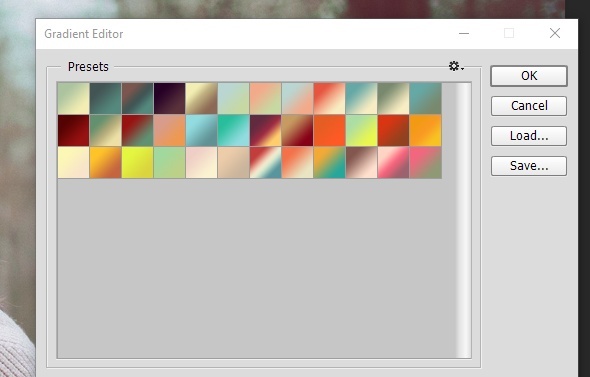
Task: Click the Save... button
Action: [x=529, y=166]
